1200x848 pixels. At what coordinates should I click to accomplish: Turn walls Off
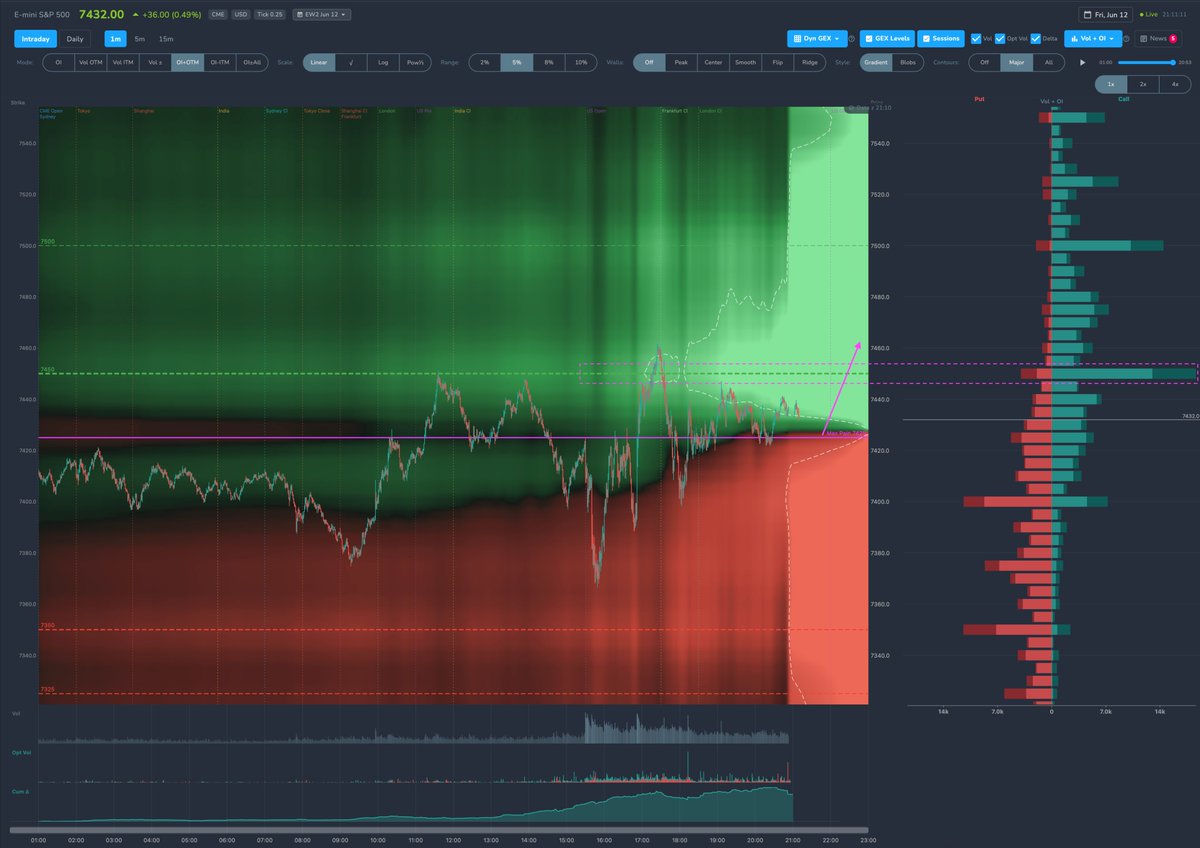pyautogui.click(x=649, y=62)
